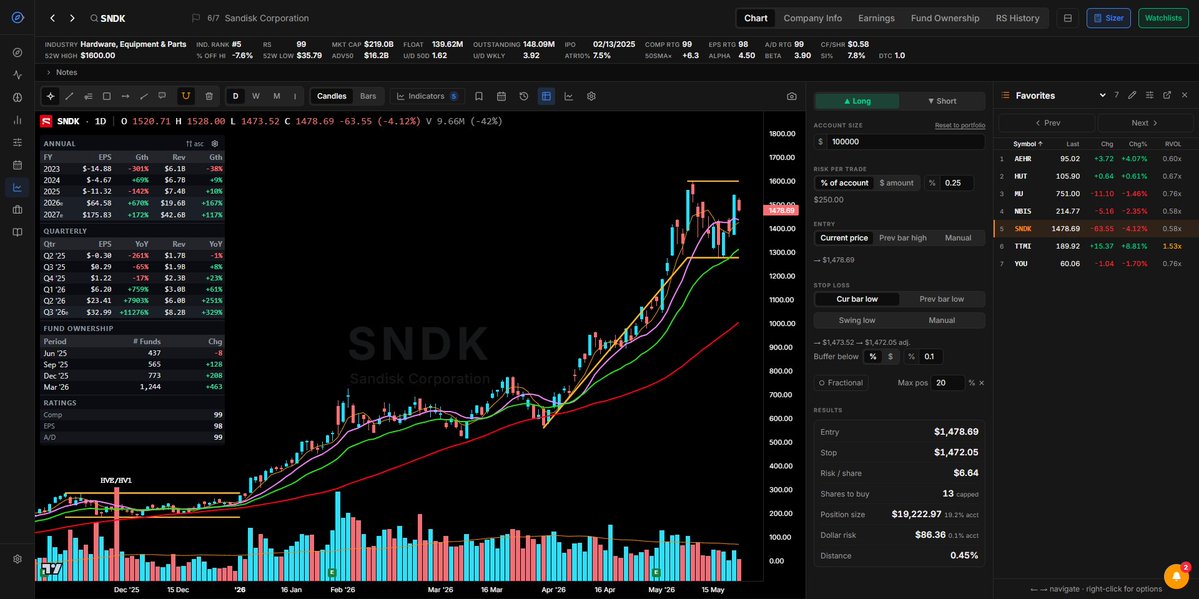This screenshot has height=599, width=1199.
Task: Click the flag icon next to 6/7
Action: click(x=196, y=18)
